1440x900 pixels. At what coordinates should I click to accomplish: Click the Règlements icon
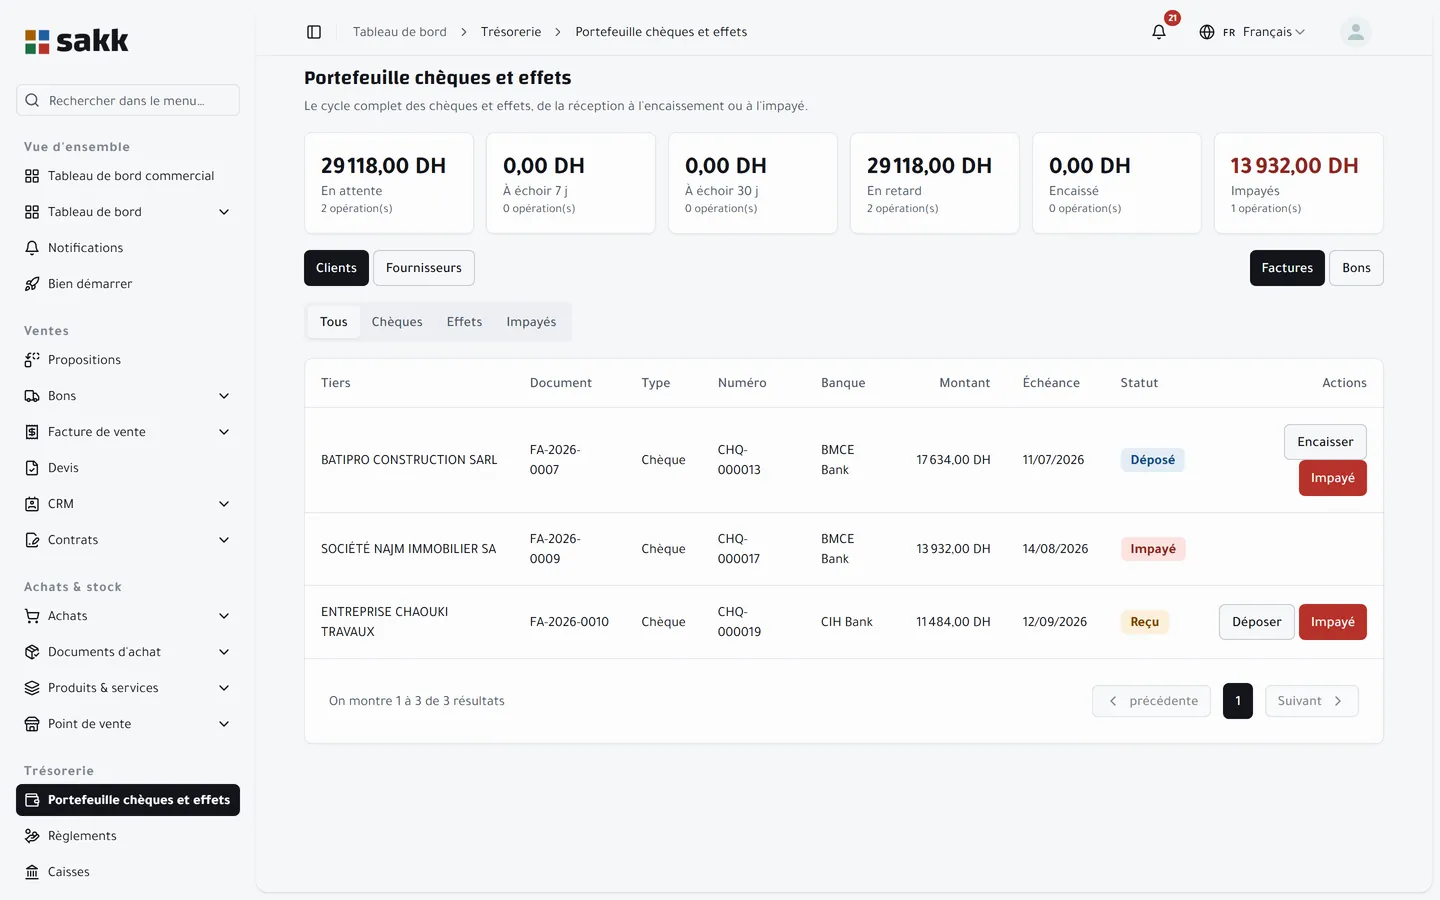coord(32,836)
